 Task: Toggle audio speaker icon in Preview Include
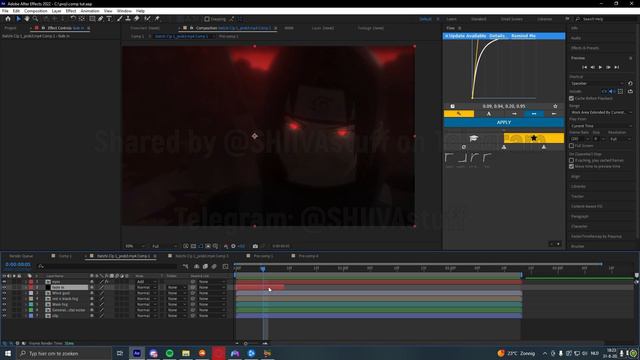pyautogui.click(x=611, y=91)
